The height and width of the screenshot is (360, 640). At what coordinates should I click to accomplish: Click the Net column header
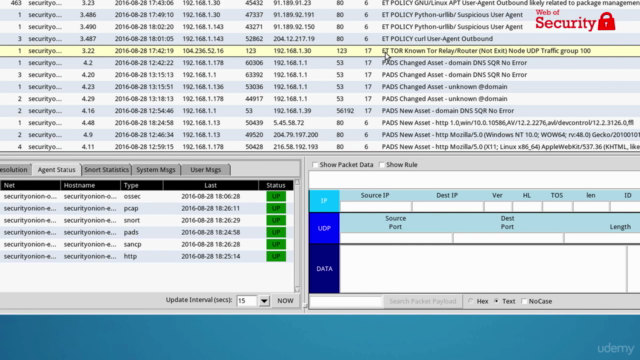[x=30, y=185]
